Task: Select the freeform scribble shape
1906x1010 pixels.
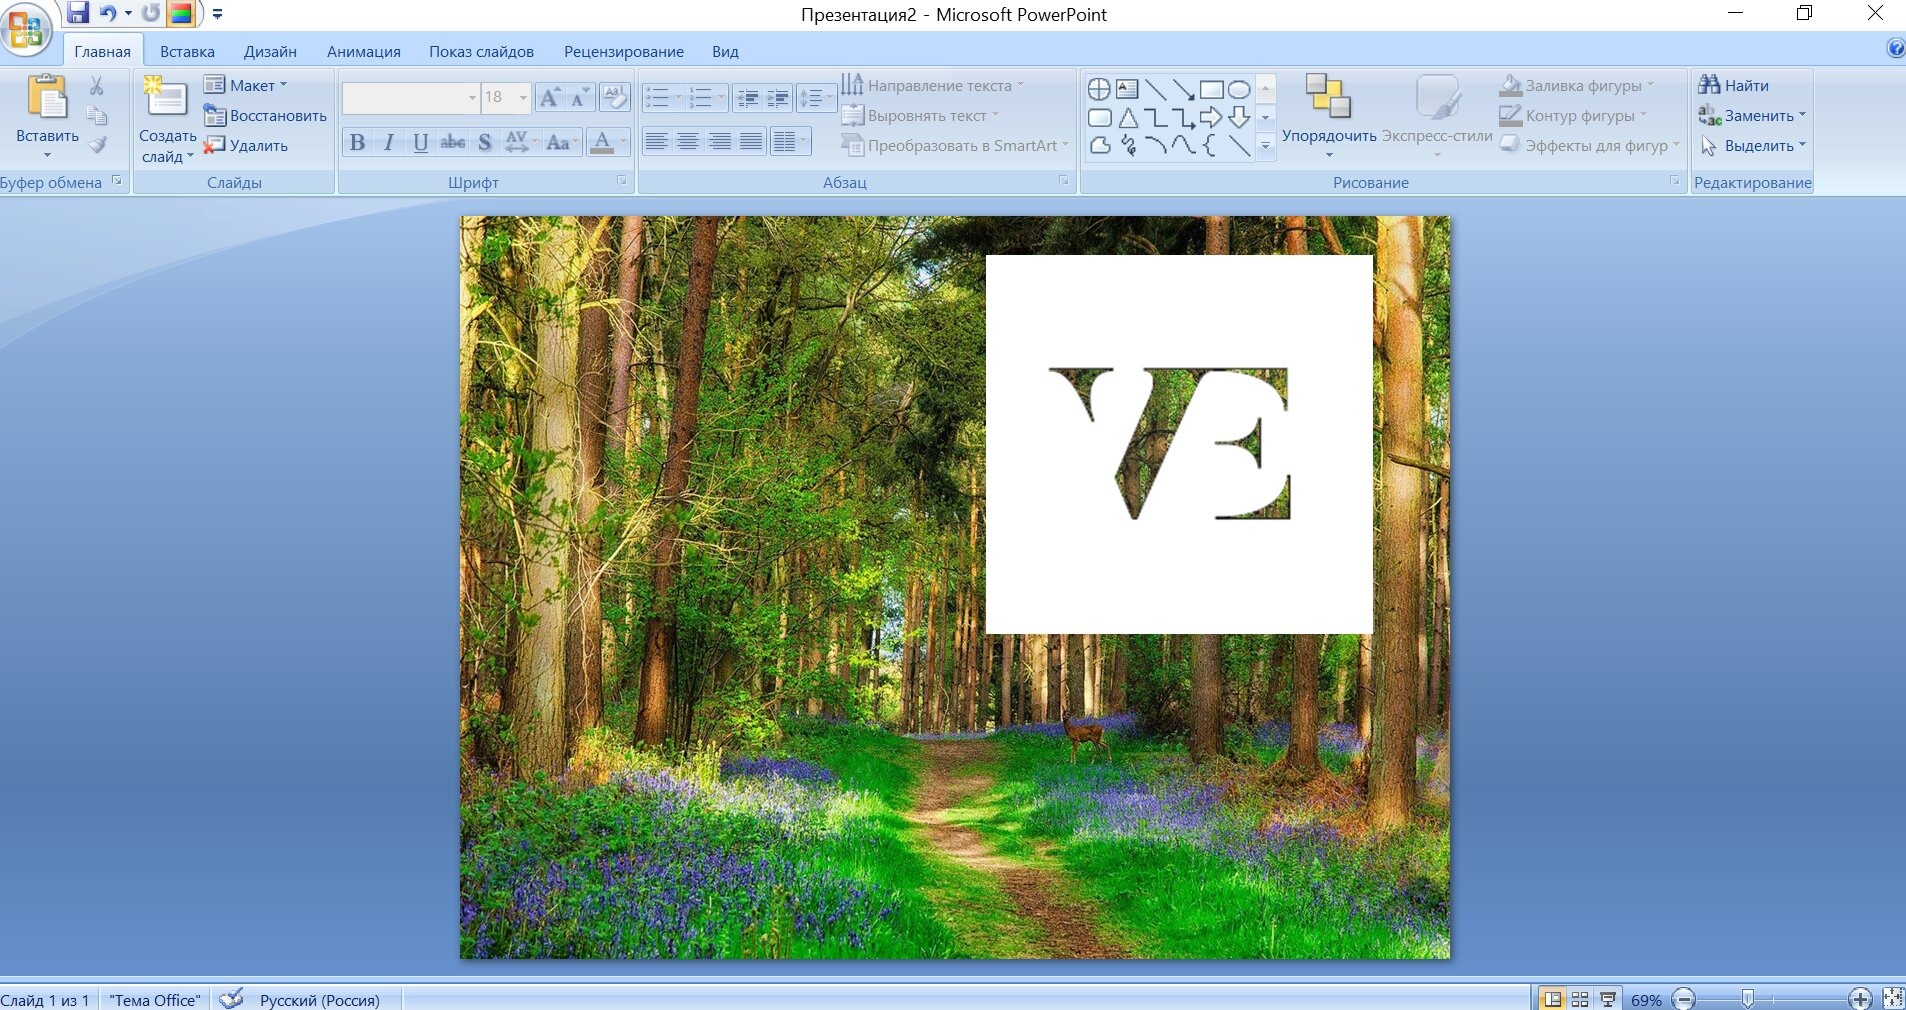Action: tap(1127, 145)
